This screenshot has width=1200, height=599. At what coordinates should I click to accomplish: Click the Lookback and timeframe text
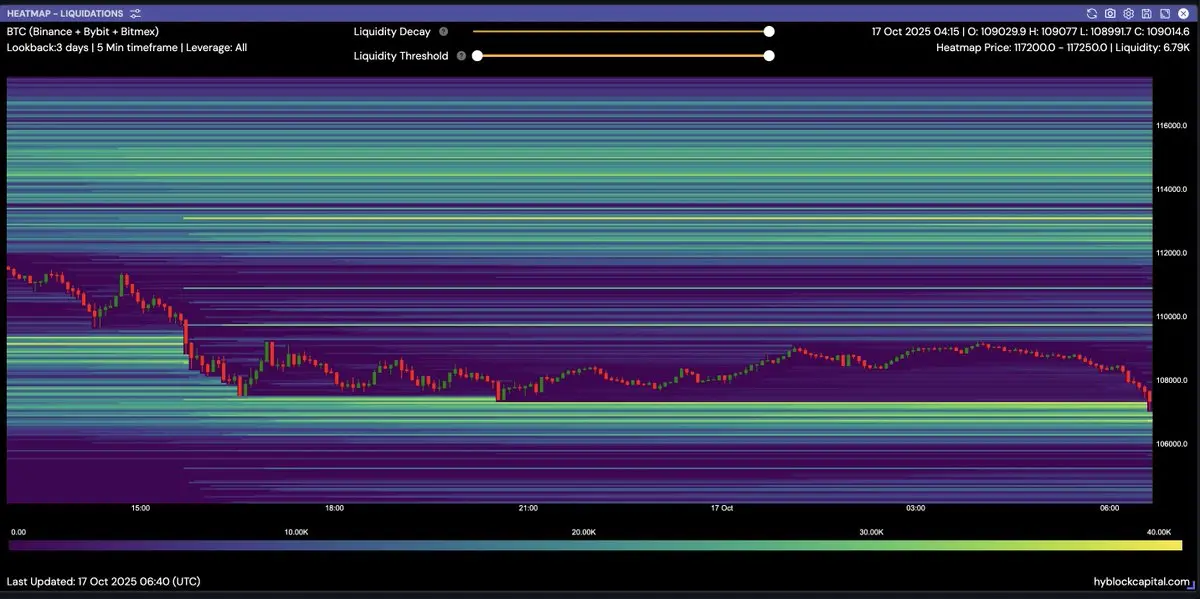127,47
